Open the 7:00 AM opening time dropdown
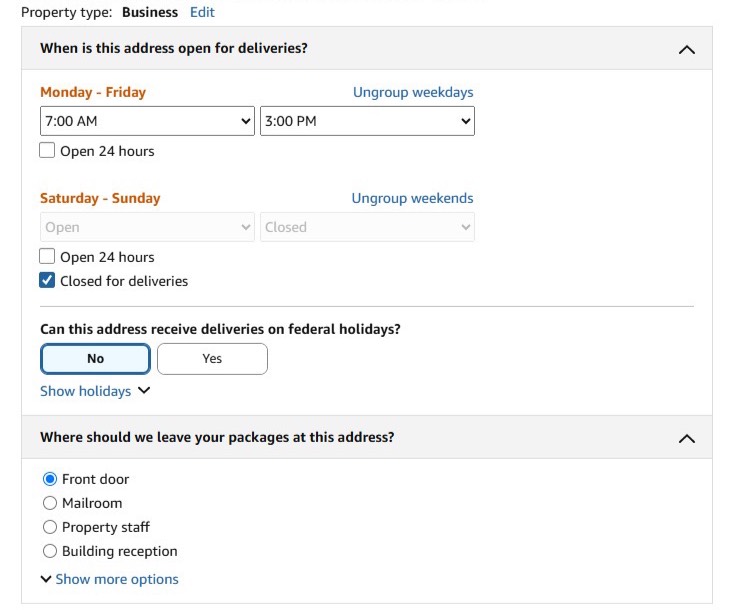 point(147,121)
